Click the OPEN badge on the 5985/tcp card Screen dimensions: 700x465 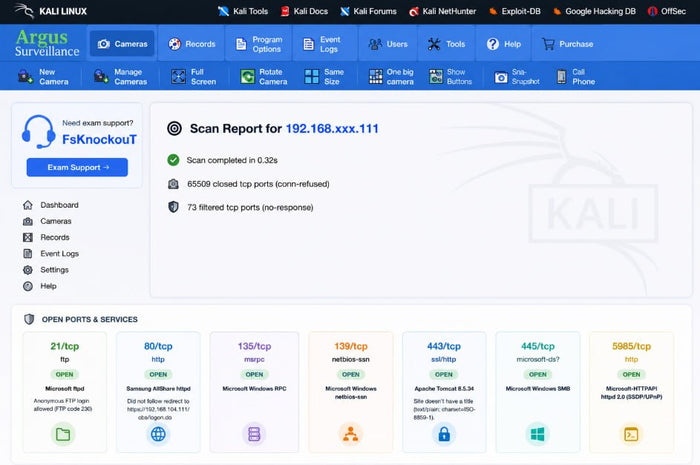point(631,374)
